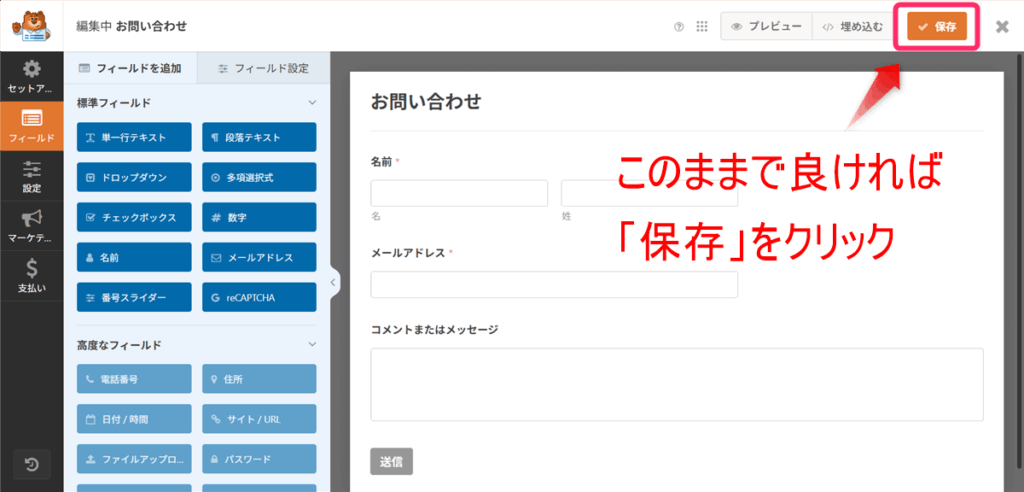Click the email address input in preview
Viewport: 1024px width, 492px height.
point(554,284)
